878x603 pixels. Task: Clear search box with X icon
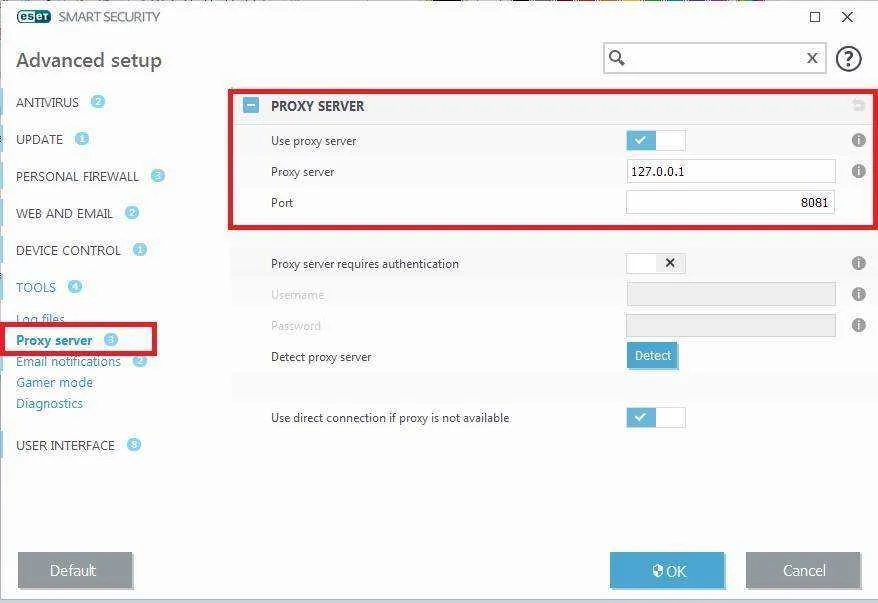(x=812, y=58)
